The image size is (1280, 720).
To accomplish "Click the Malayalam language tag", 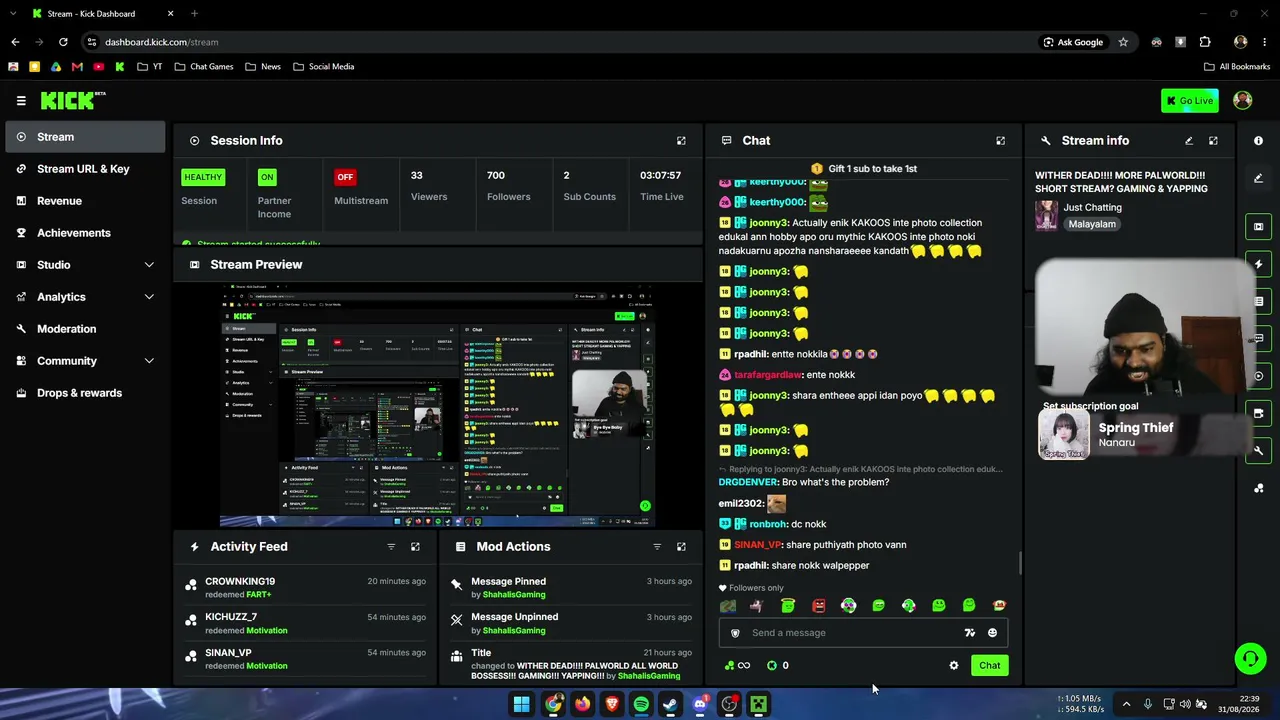I will point(1092,224).
